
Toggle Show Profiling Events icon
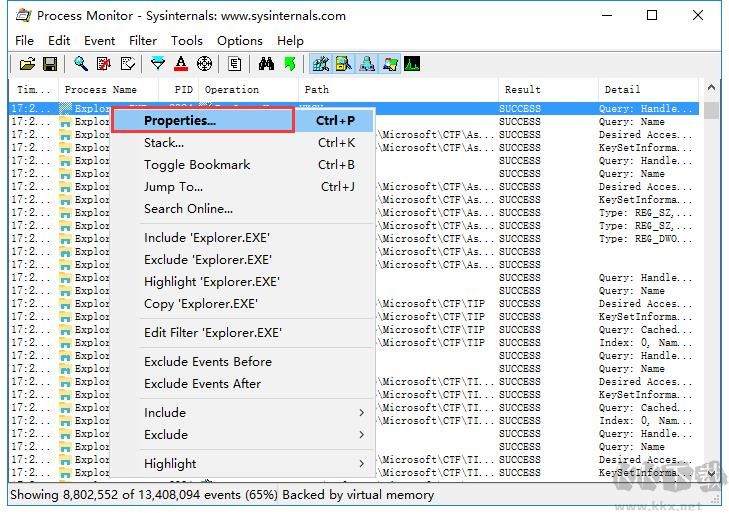coord(412,64)
